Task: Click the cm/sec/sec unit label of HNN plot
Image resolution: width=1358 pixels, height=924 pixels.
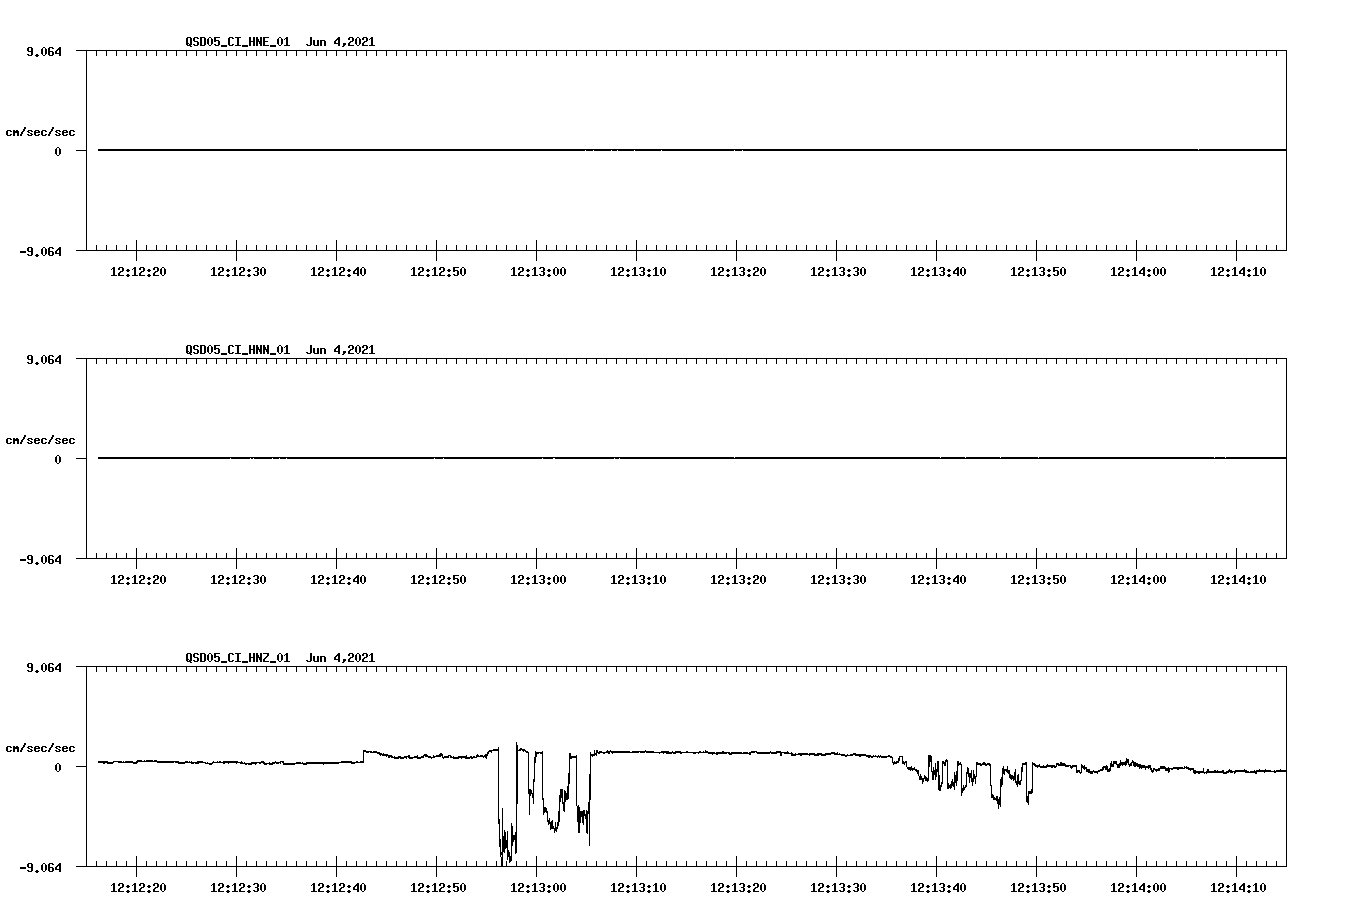Action: [x=40, y=440]
